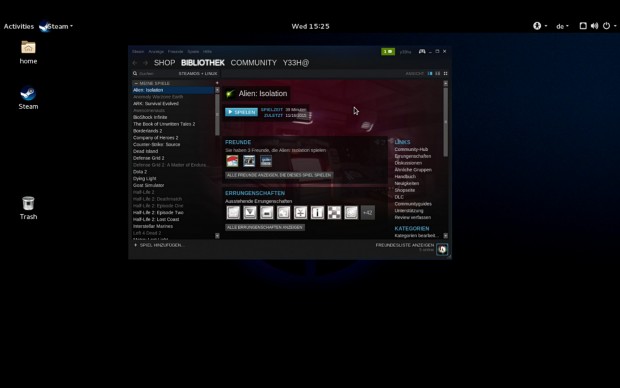Click plus button beside Meine Spiele header
The height and width of the screenshot is (388, 620).
tap(217, 83)
